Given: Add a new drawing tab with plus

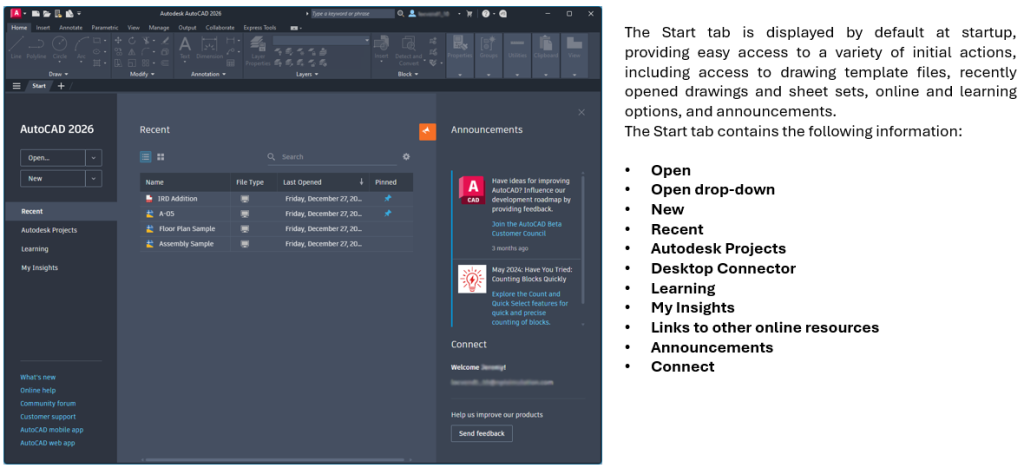Looking at the screenshot, I should (x=60, y=86).
